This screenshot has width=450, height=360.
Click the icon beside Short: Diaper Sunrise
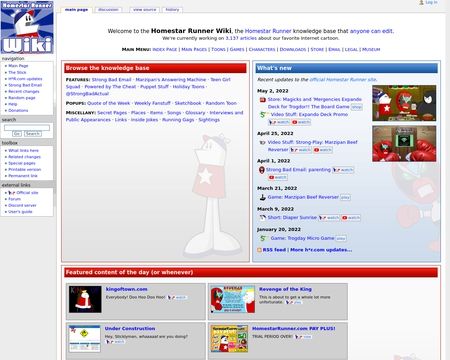(x=263, y=218)
